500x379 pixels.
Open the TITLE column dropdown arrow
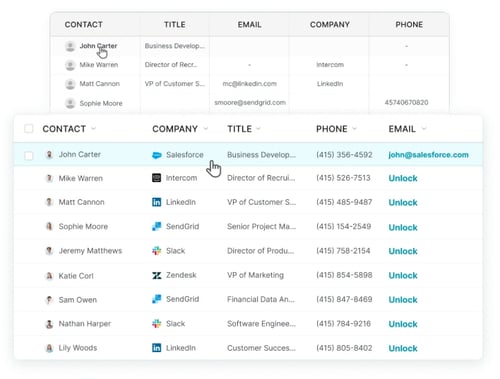258,128
